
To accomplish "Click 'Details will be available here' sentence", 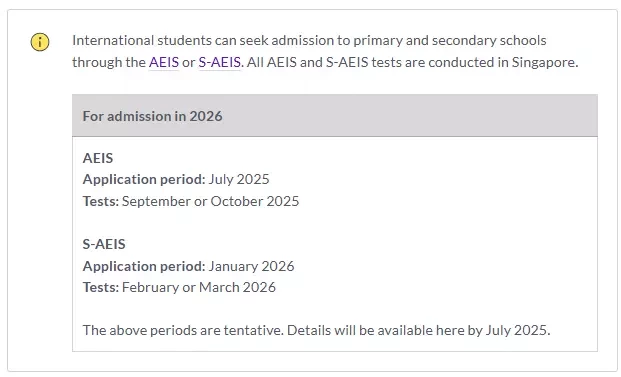I will click(419, 330).
